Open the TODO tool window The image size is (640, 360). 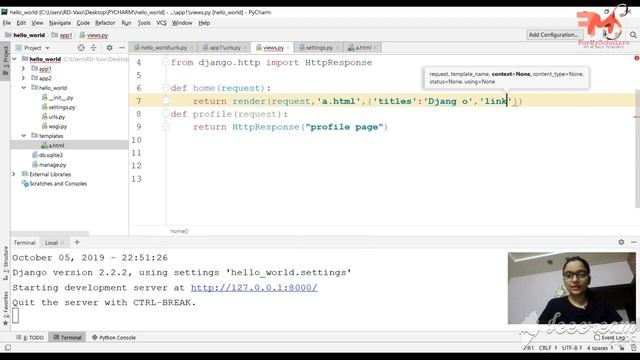(30, 338)
